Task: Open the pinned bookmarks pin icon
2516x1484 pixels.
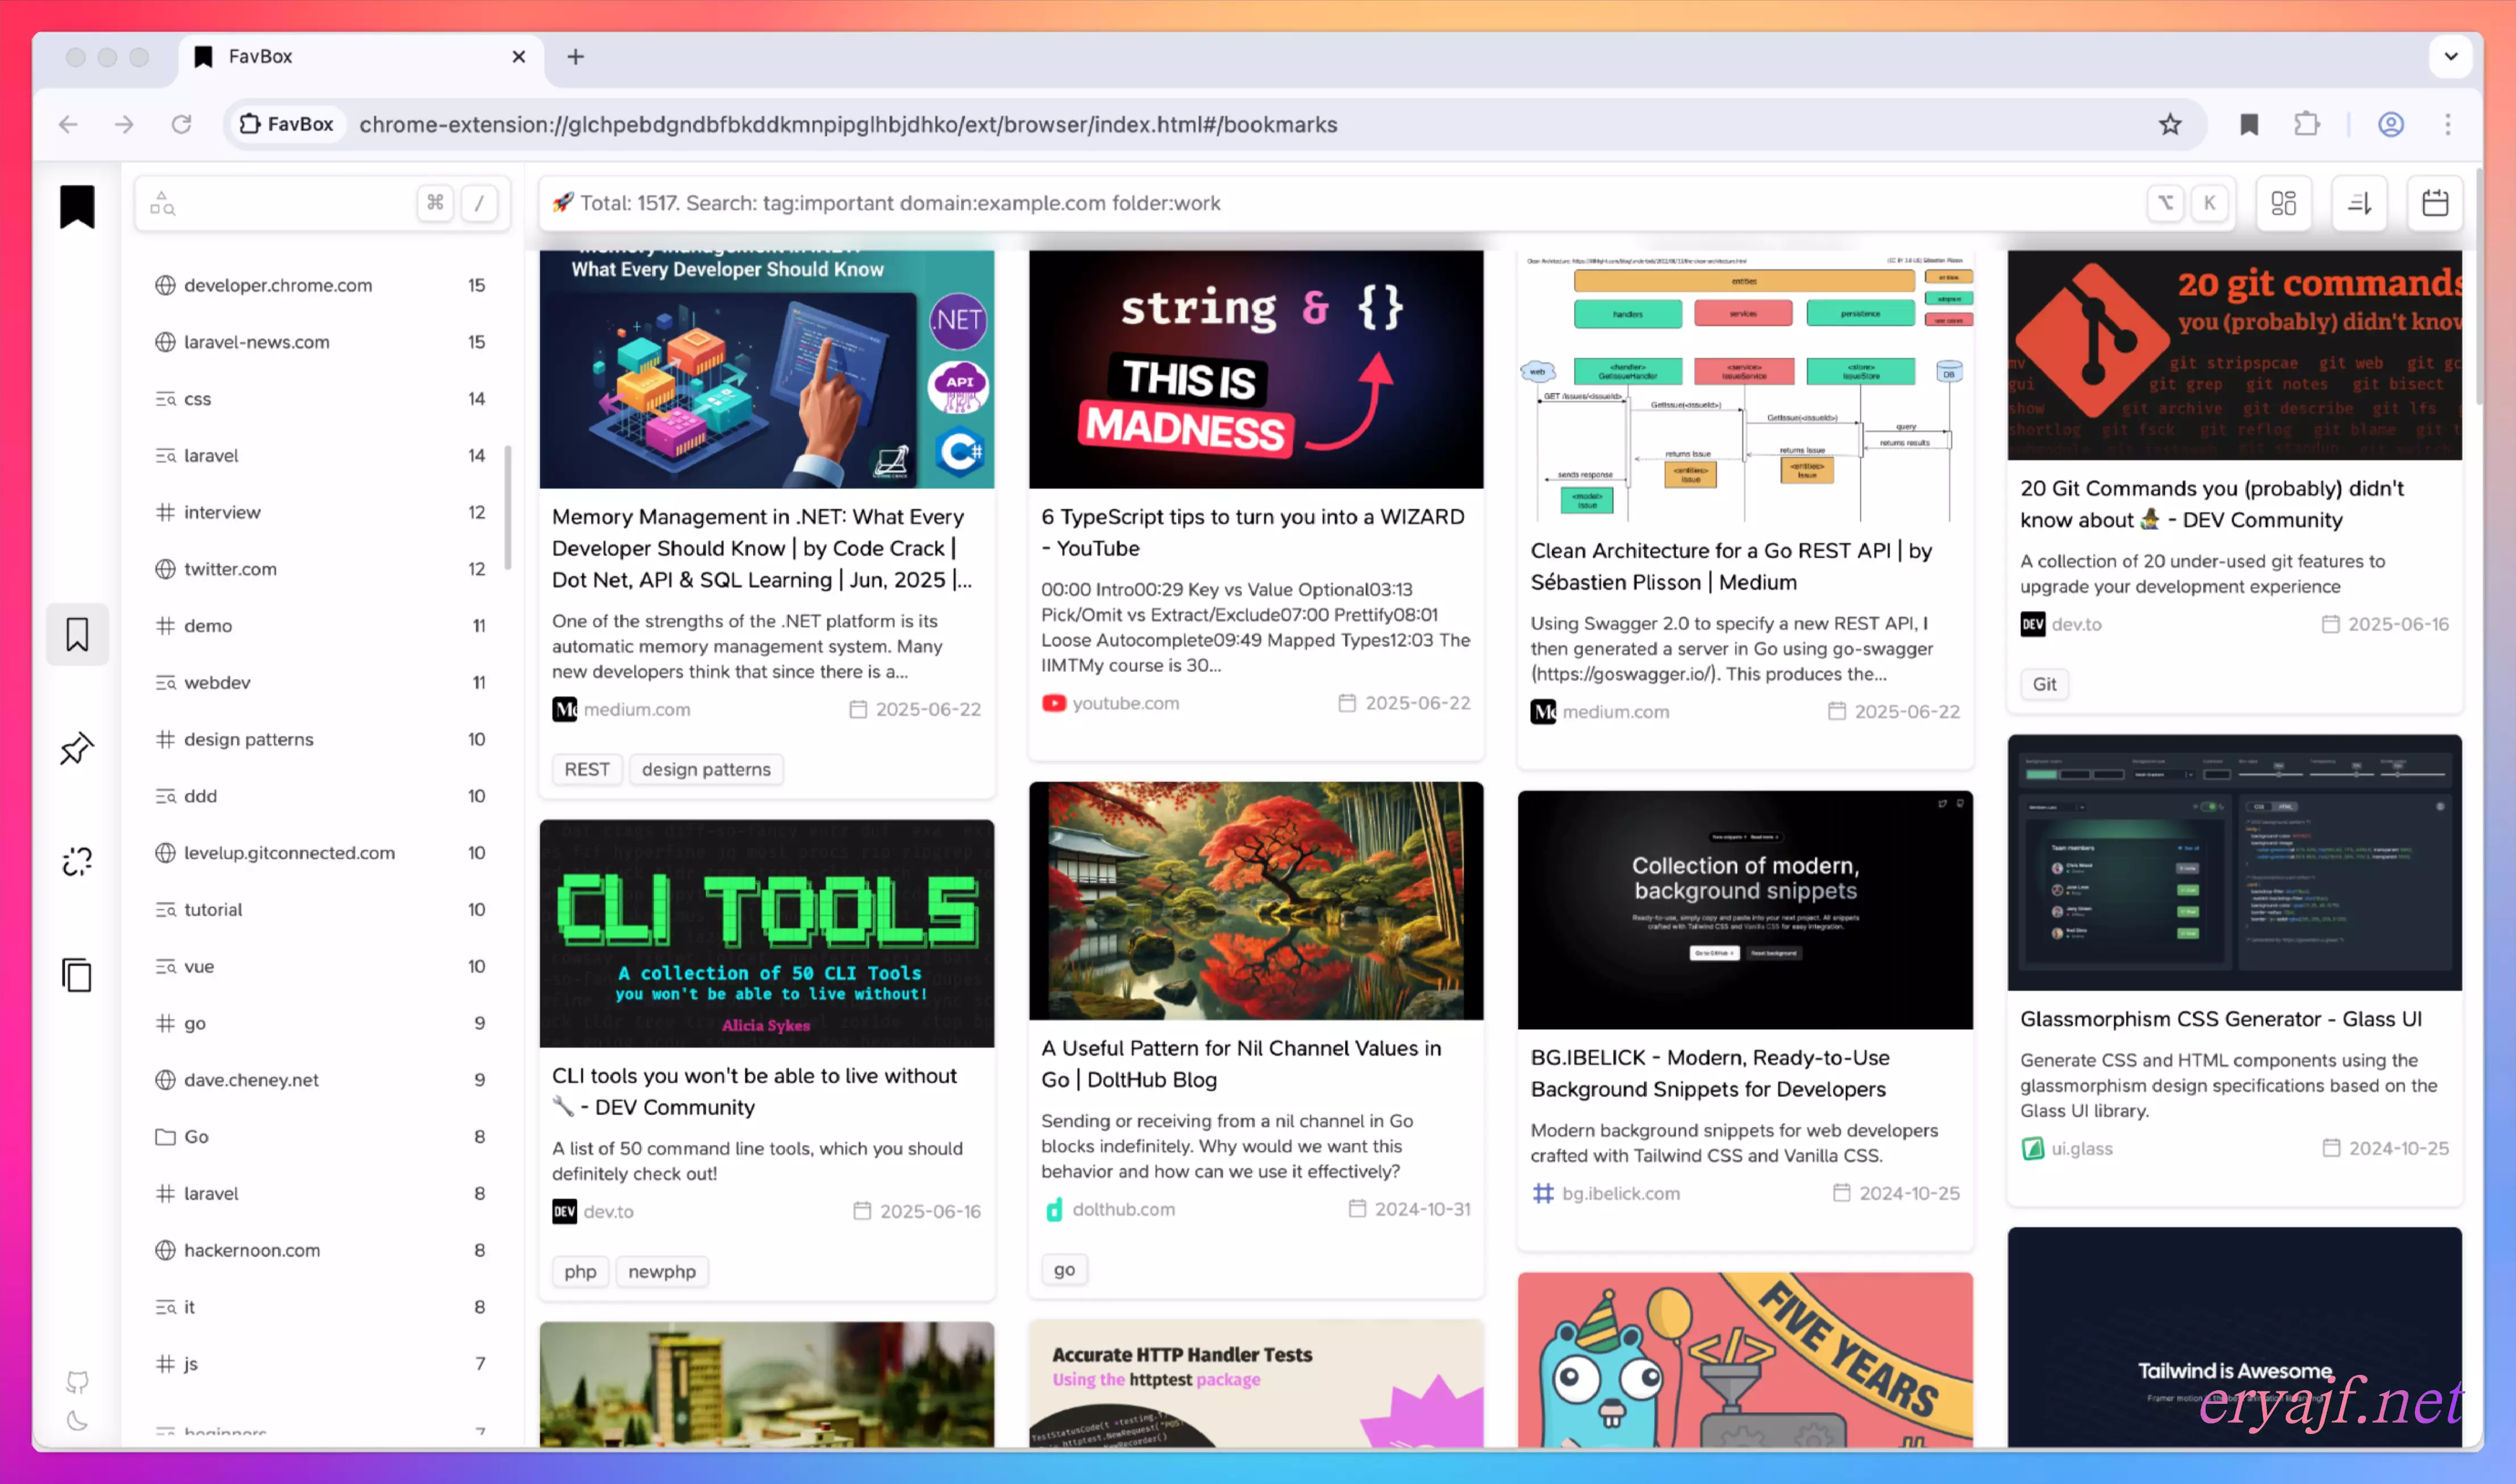Action: tap(77, 748)
